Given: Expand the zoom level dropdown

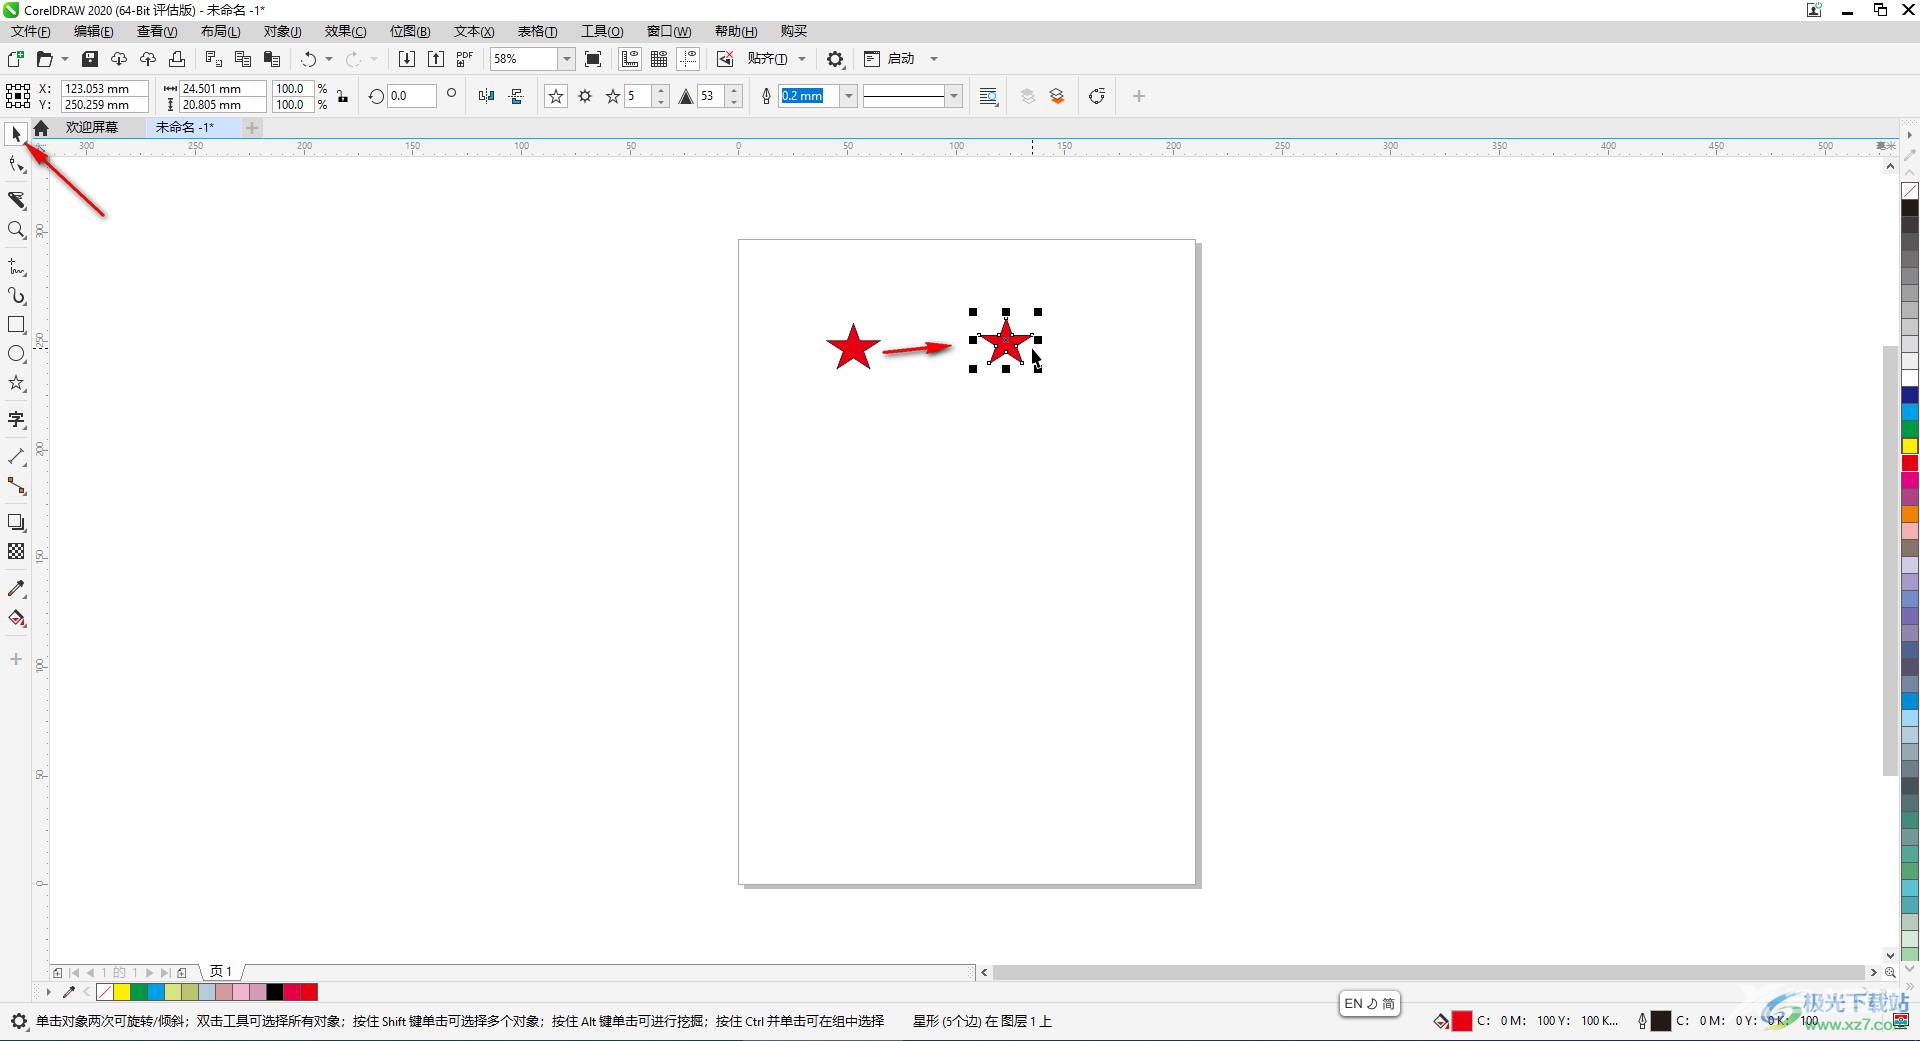Looking at the screenshot, I should coord(566,59).
